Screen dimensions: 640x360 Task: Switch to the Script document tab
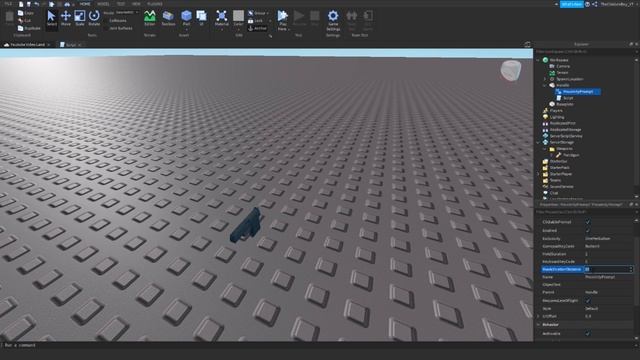tap(70, 44)
